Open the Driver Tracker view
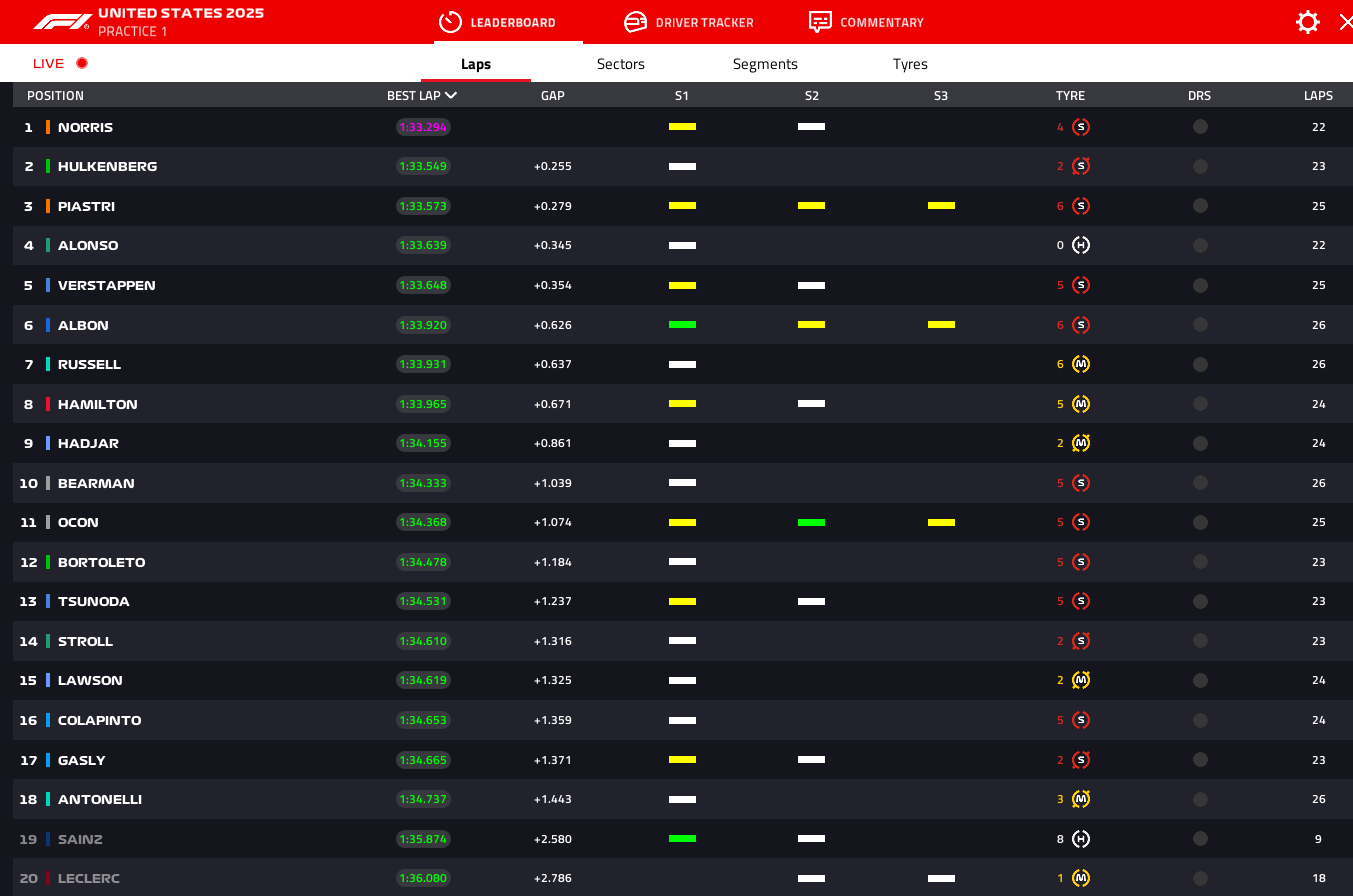This screenshot has height=896, width=1353. point(688,22)
